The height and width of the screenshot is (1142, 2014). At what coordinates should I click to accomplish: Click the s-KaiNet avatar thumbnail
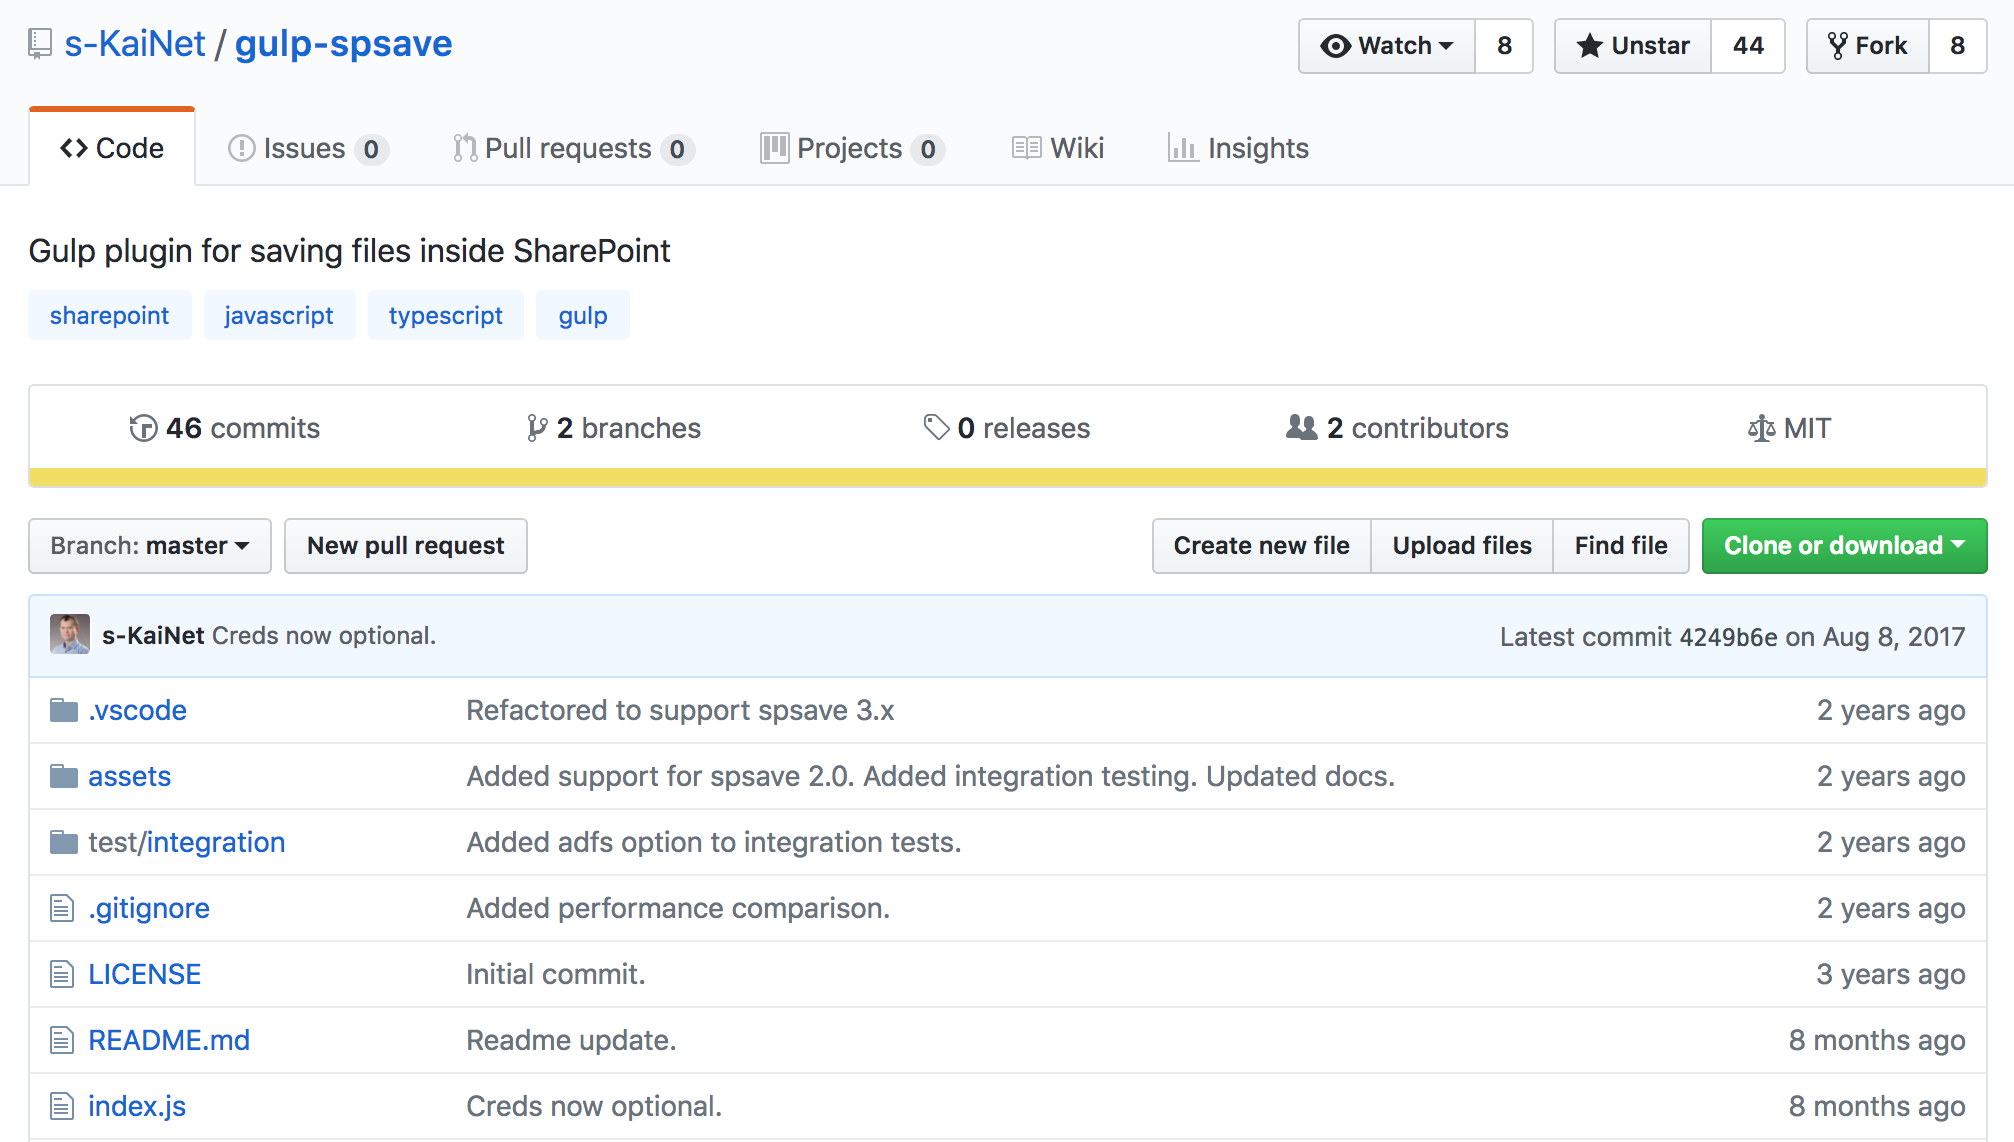tap(70, 635)
